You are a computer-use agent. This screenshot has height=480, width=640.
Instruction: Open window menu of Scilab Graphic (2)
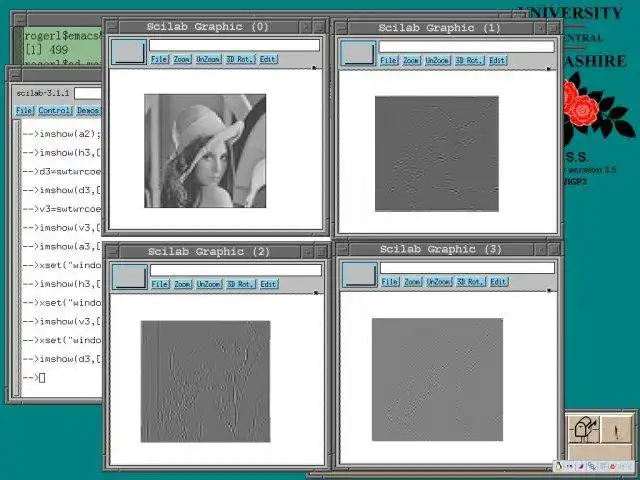point(113,251)
